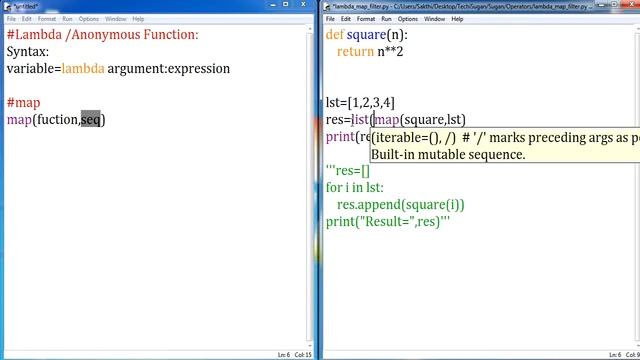This screenshot has height=360, width=640.
Task: Click 'Ln: 6' in lambda_map_filter.py status bar
Action: tap(615, 355)
